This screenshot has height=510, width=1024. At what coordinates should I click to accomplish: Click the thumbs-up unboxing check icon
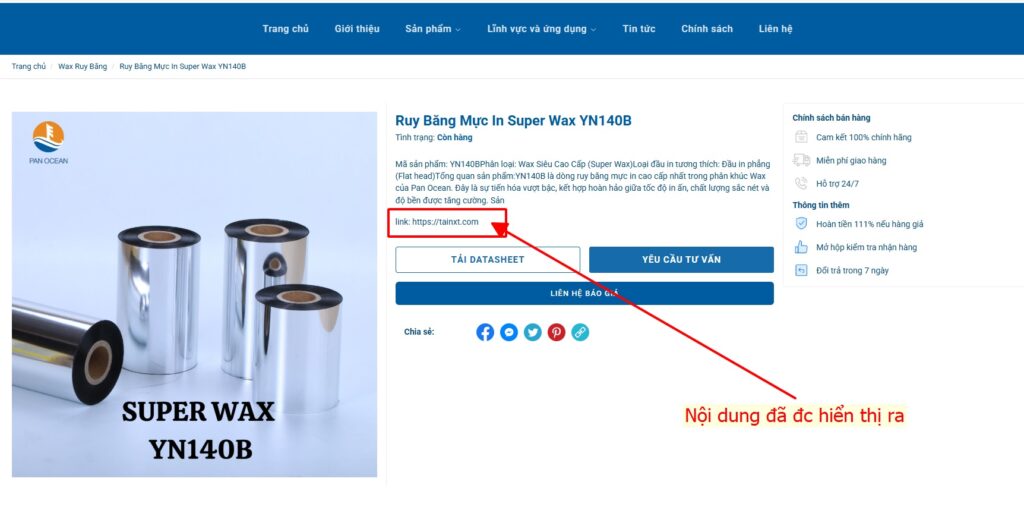801,247
